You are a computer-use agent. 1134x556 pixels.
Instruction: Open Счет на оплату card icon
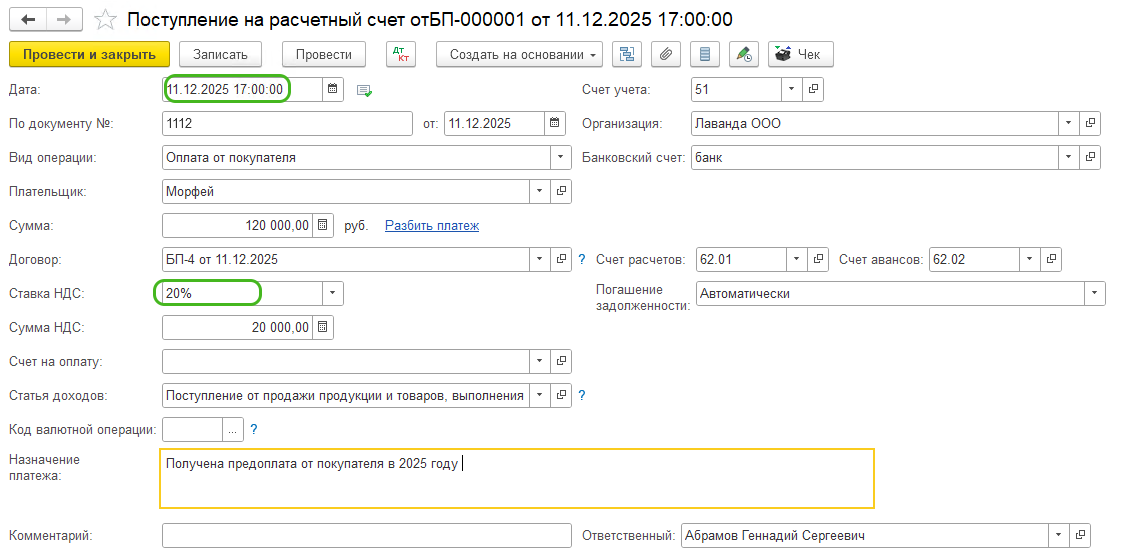point(560,361)
